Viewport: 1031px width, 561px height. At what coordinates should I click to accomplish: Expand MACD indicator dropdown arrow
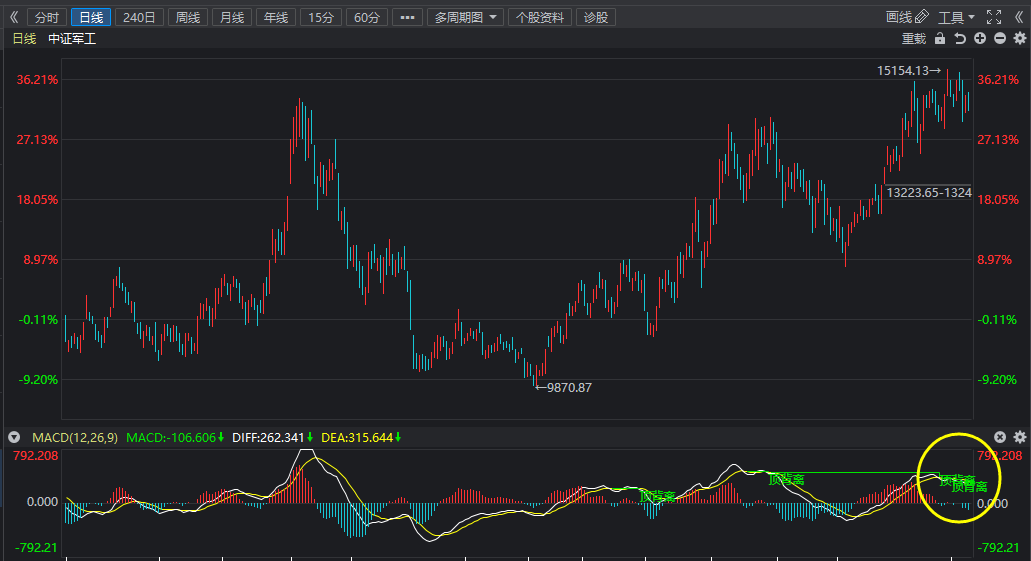point(14,437)
